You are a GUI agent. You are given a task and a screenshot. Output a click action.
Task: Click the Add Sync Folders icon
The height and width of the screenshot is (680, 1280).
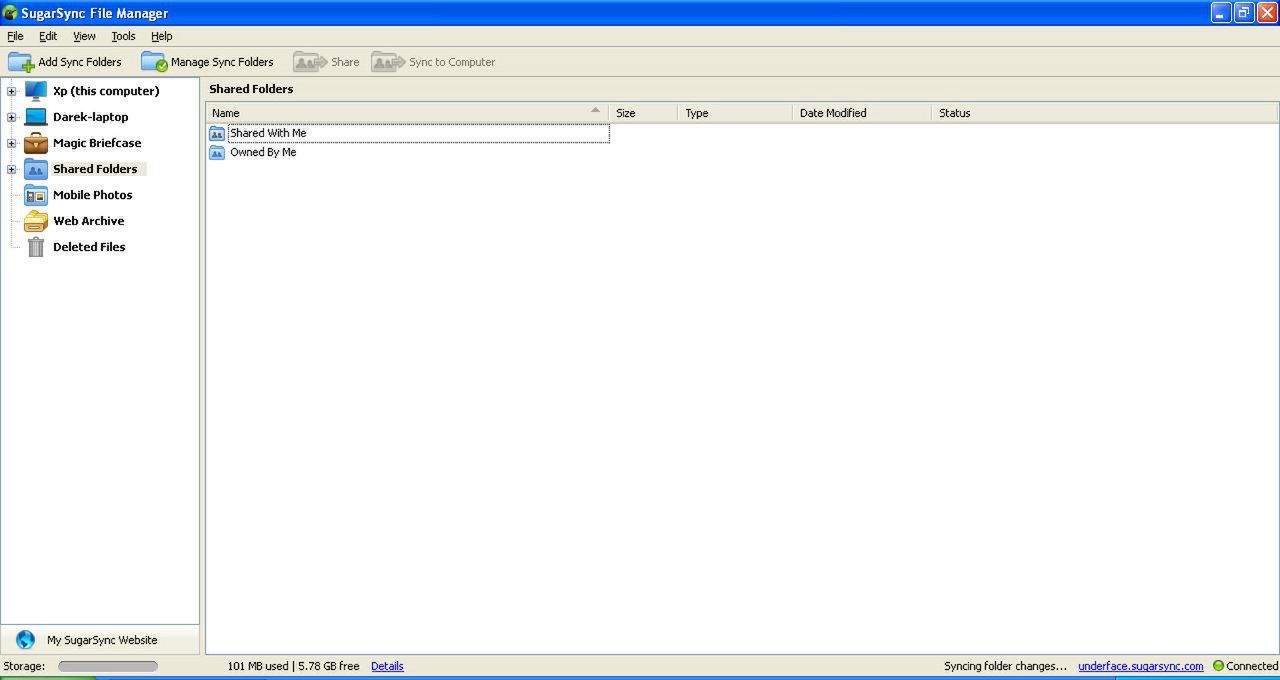click(x=21, y=62)
